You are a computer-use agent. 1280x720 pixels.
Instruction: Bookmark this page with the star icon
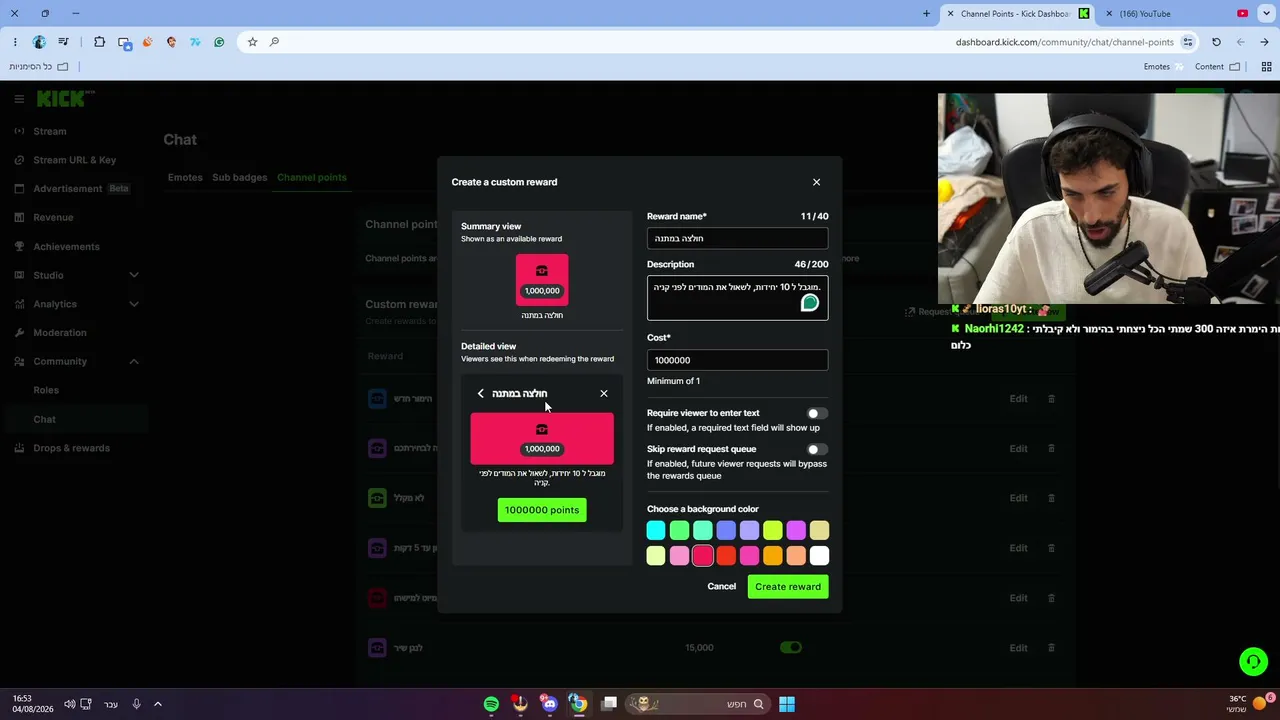point(252,42)
